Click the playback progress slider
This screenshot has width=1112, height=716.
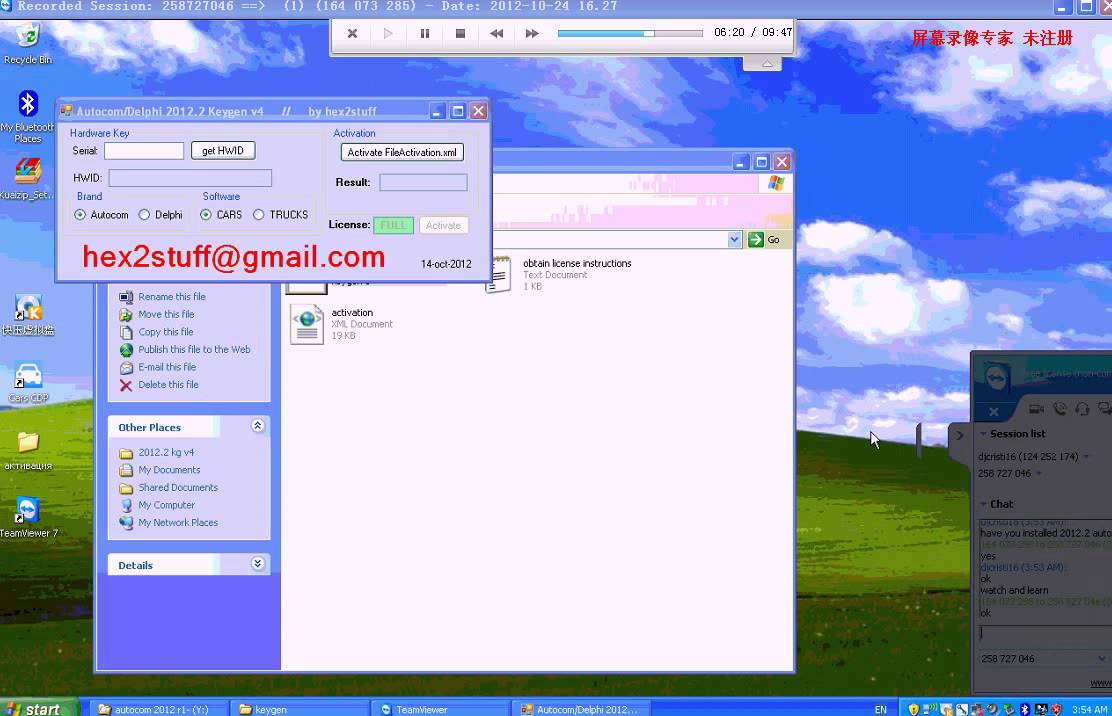[x=630, y=33]
